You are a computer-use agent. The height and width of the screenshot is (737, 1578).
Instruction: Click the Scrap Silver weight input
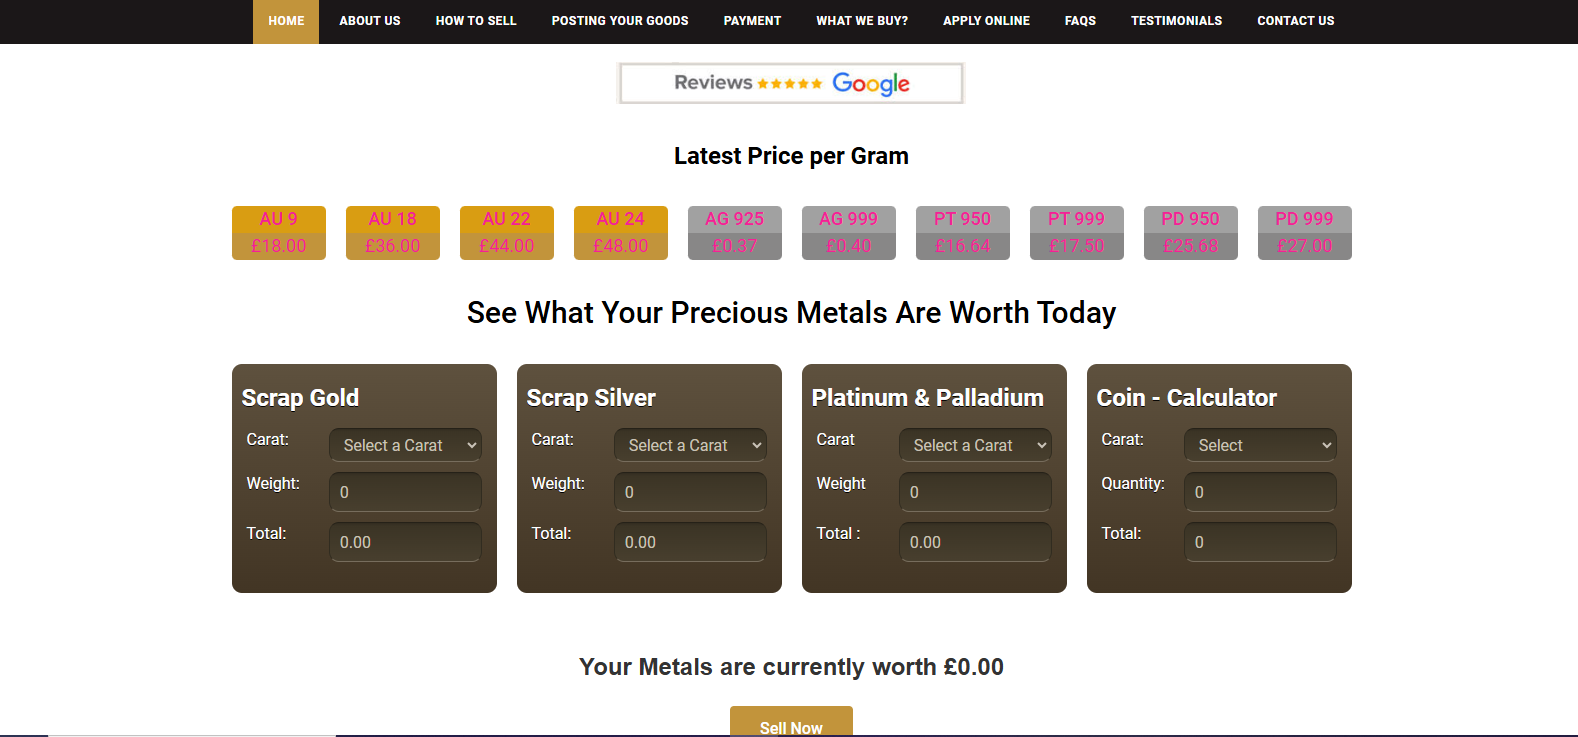(x=690, y=492)
